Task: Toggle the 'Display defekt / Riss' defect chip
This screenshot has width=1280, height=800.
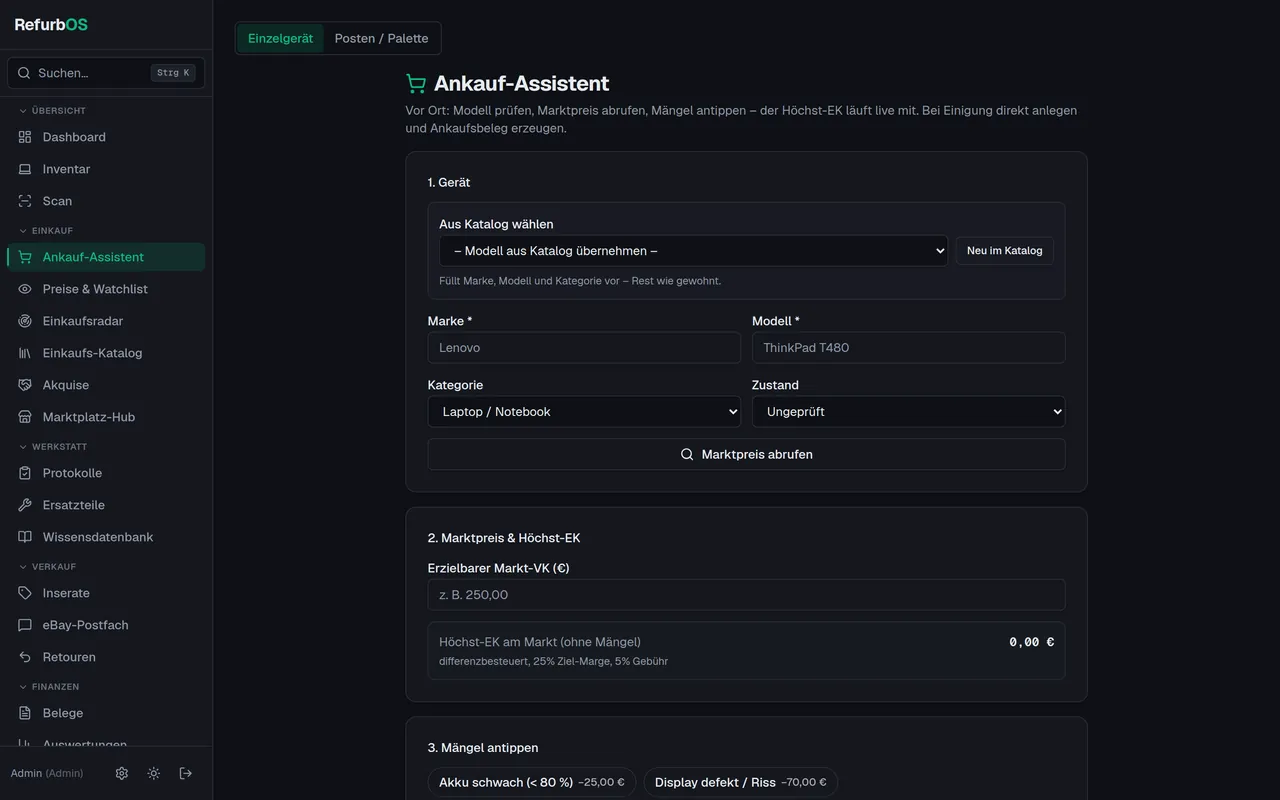Action: pos(741,782)
